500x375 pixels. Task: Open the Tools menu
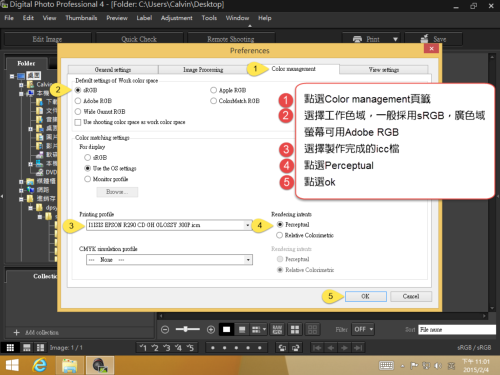[x=209, y=18]
